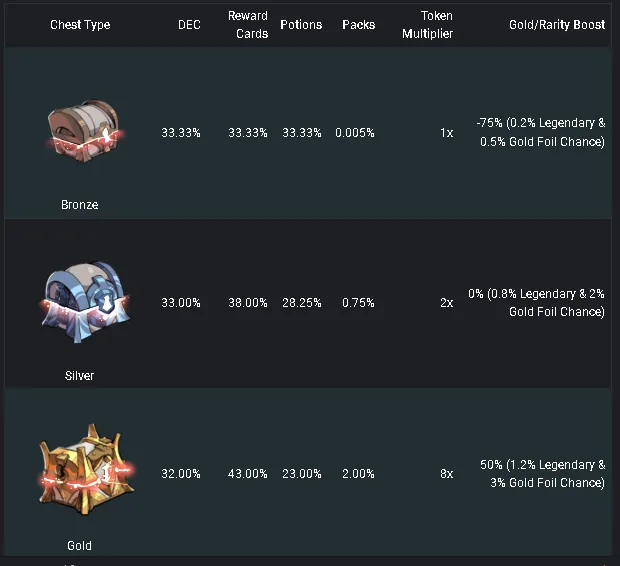Click Silver potions value 28.25%
Image resolution: width=620 pixels, height=566 pixels.
pos(302,303)
